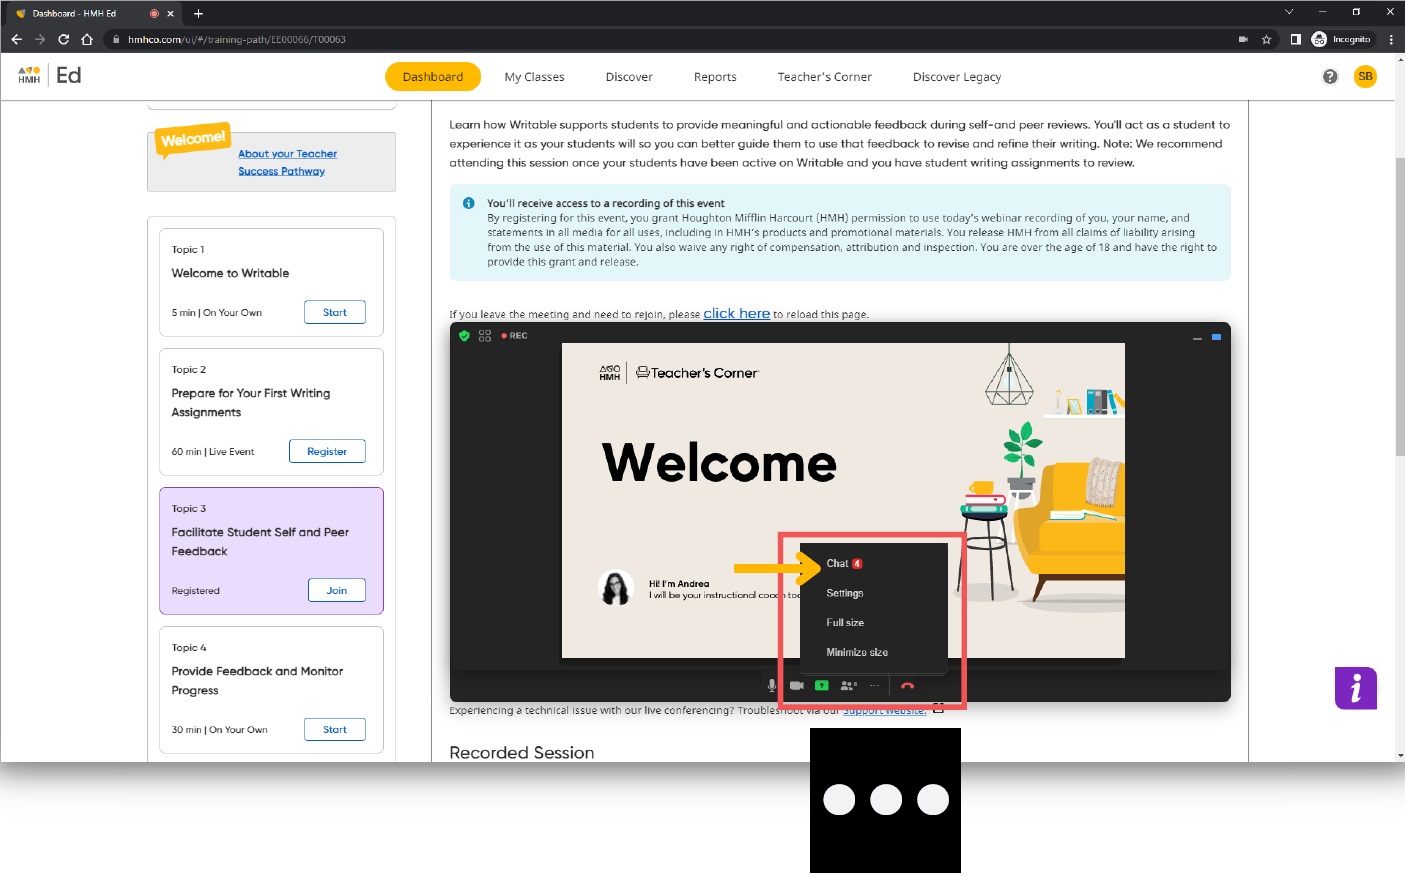Expand the tab search chevron

pyautogui.click(x=1289, y=12)
